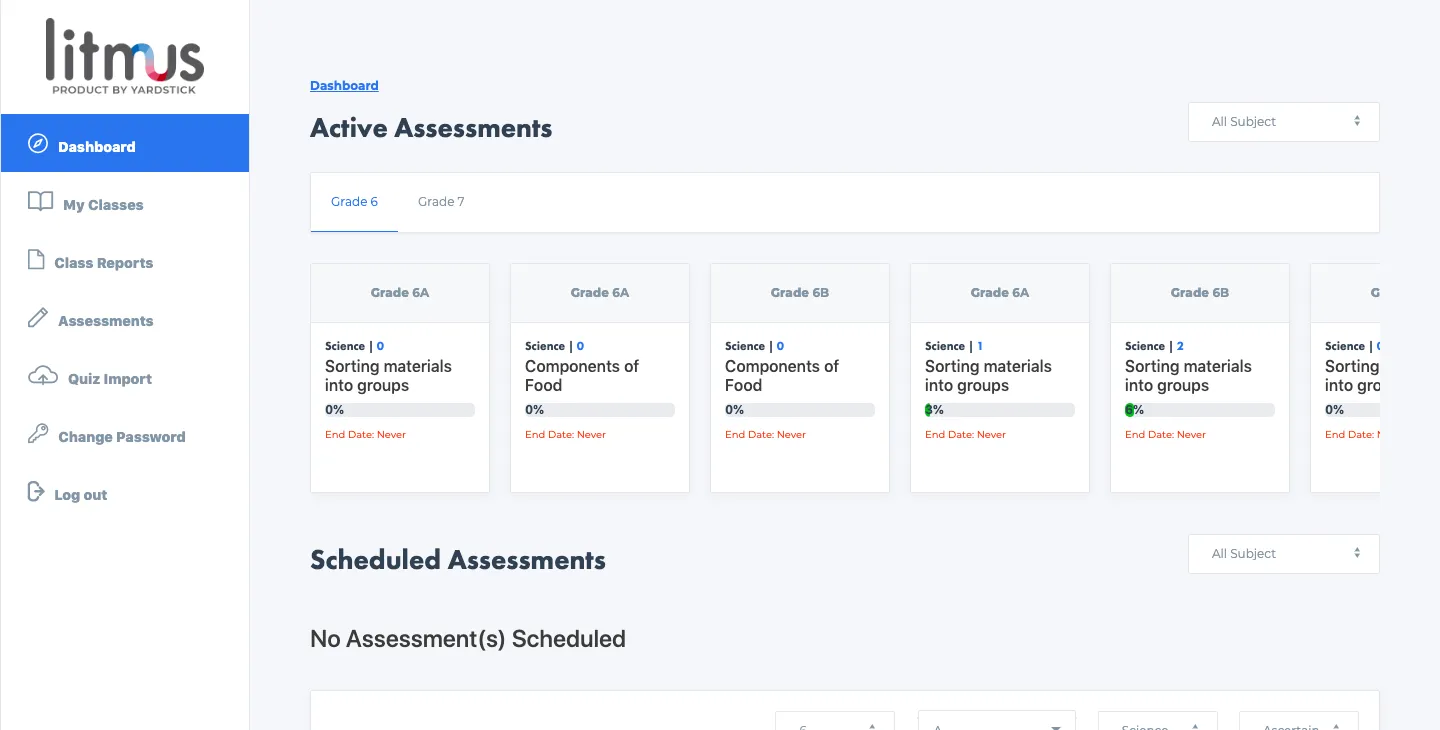Click the Assessments pencil icon
The height and width of the screenshot is (730, 1440).
click(x=38, y=318)
